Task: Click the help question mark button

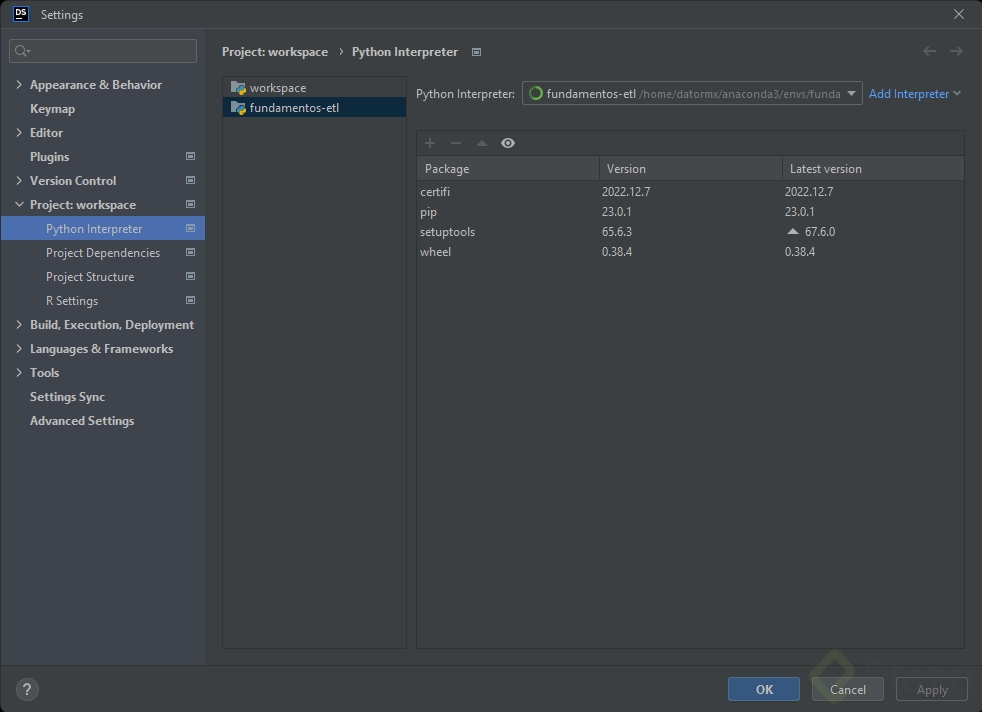Action: click(x=27, y=689)
